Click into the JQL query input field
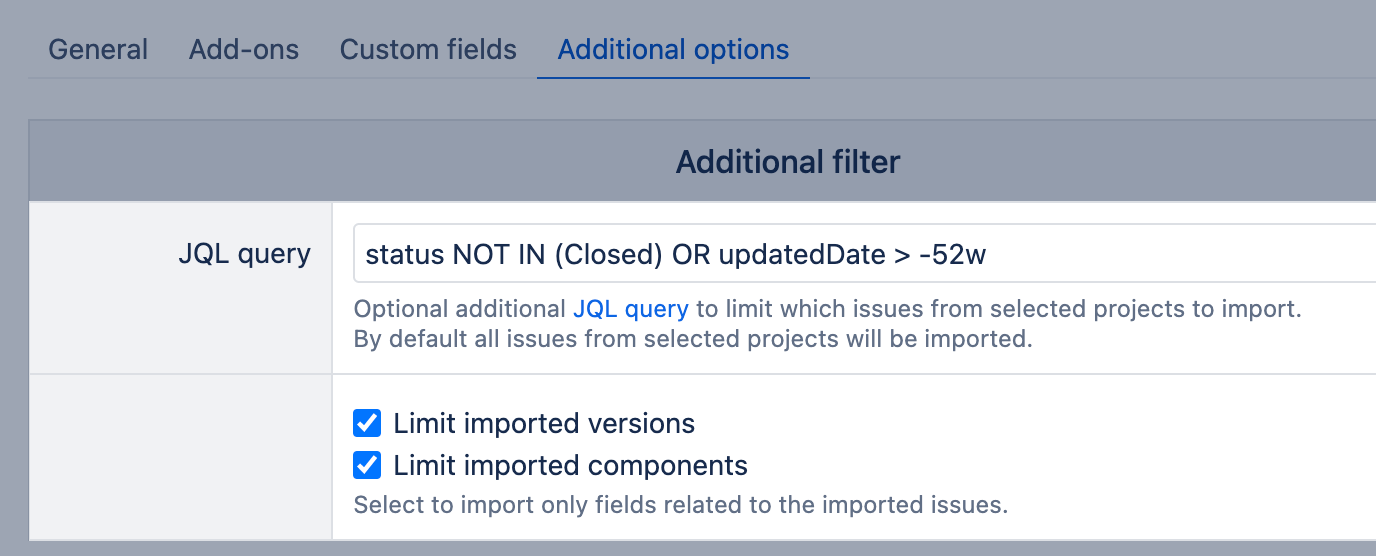Viewport: 1376px width, 556px height. point(1150,254)
